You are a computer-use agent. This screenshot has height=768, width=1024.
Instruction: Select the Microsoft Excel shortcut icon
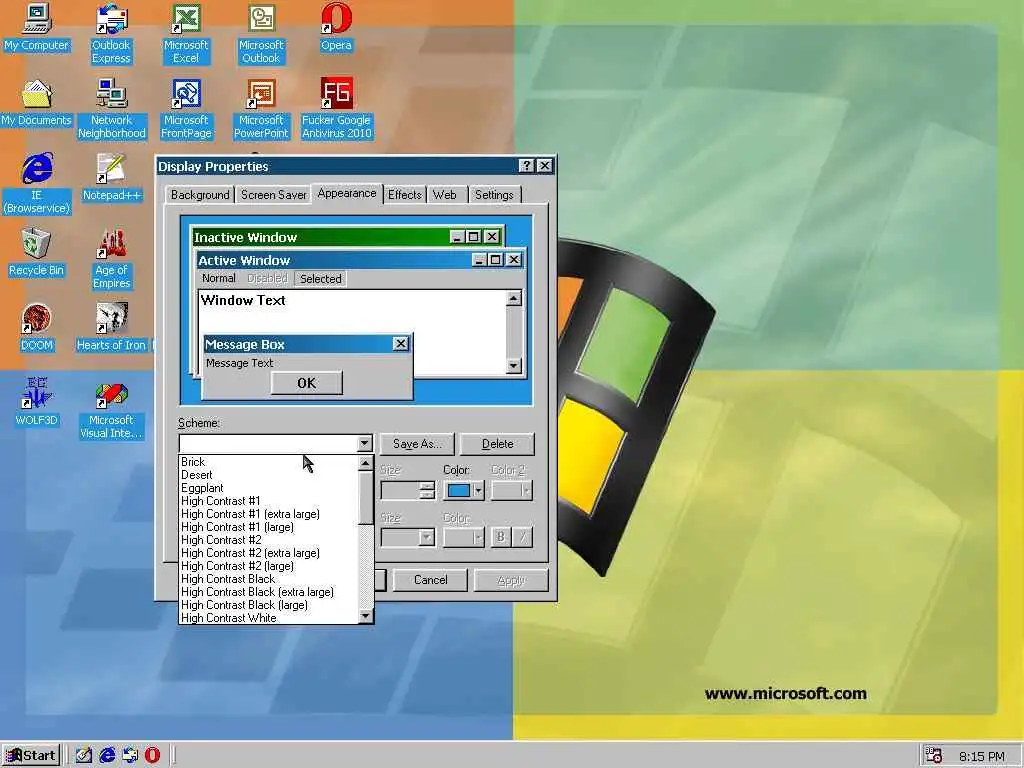(186, 34)
